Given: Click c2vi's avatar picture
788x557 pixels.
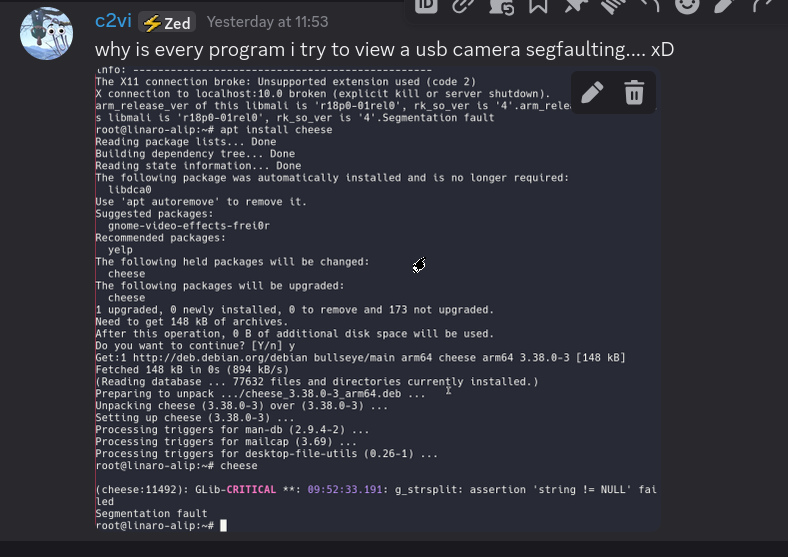Looking at the screenshot, I should click(x=46, y=33).
